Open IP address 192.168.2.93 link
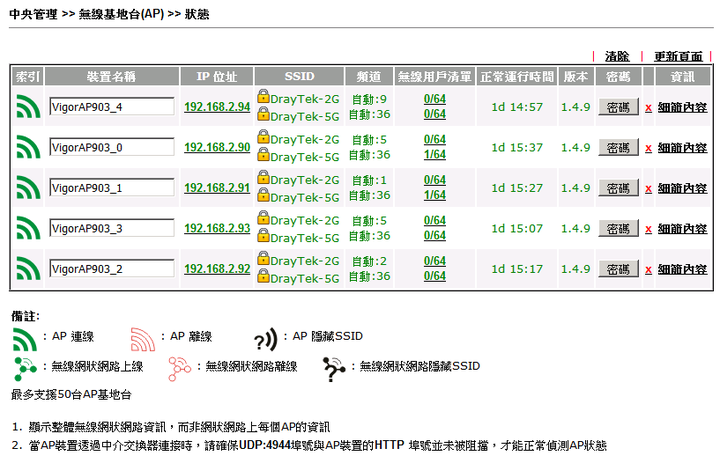 coord(217,228)
